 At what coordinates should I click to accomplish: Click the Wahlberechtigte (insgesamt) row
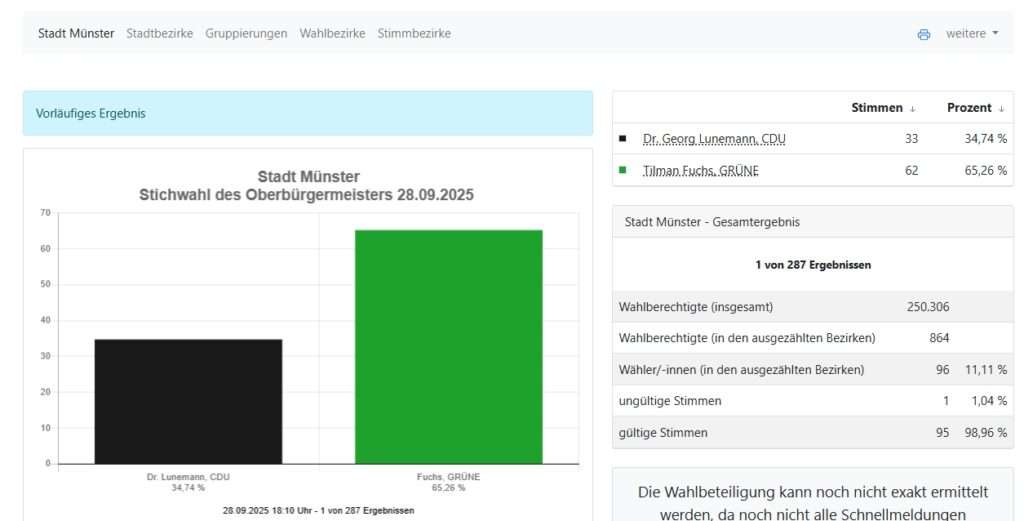point(812,306)
